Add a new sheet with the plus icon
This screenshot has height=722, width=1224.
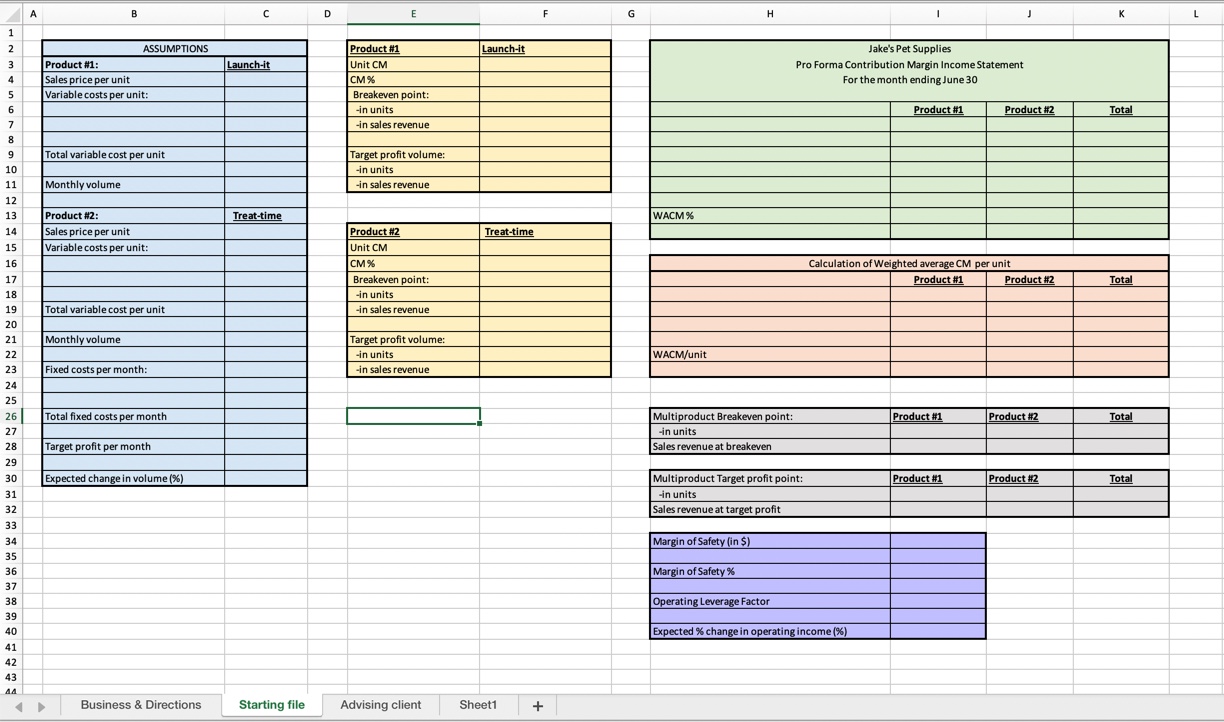coord(537,705)
